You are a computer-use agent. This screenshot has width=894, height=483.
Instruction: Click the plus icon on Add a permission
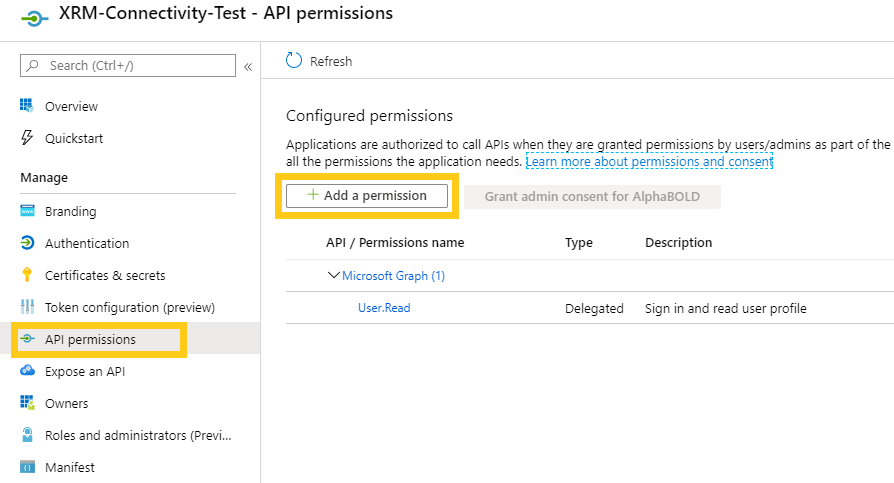point(312,195)
